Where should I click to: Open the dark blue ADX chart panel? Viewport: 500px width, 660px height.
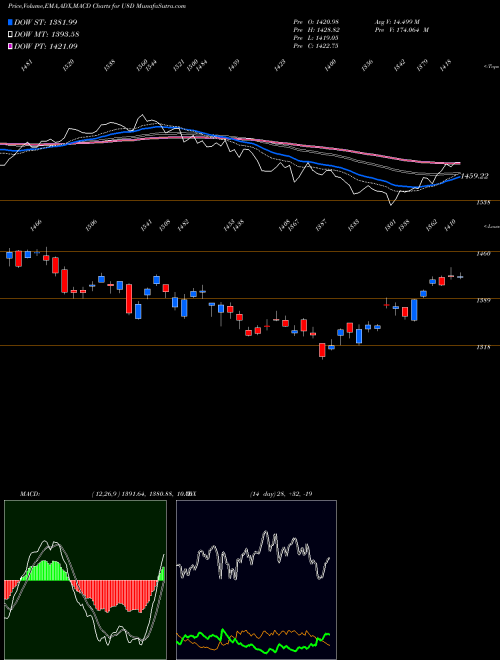pos(256,580)
